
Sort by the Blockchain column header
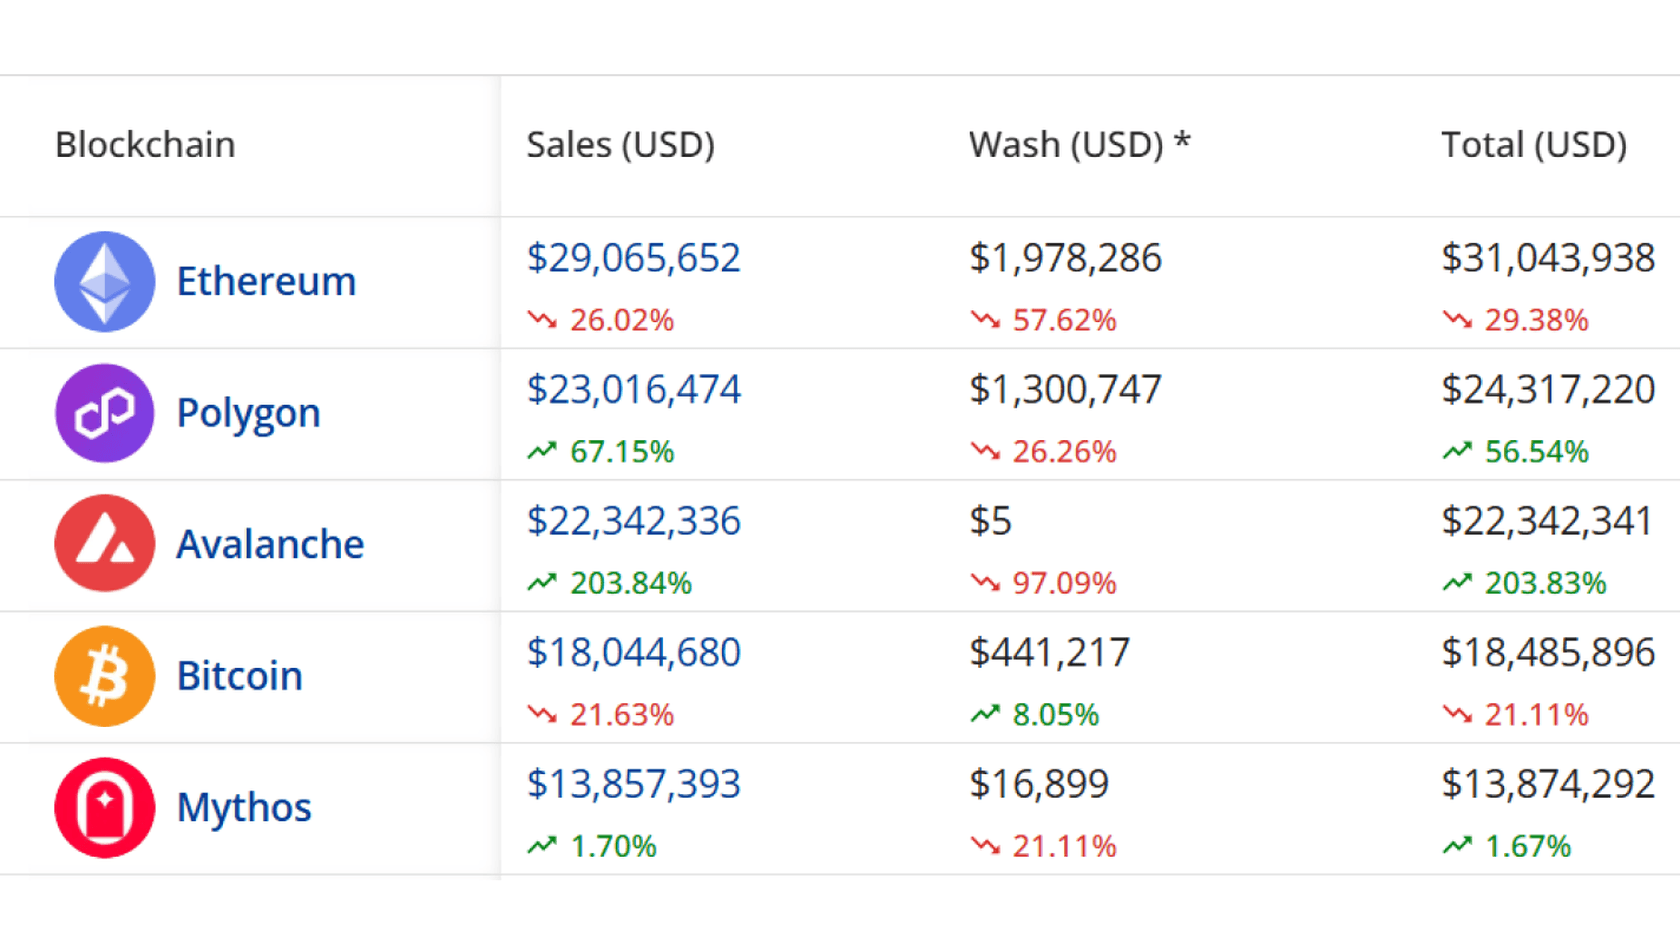tap(145, 145)
